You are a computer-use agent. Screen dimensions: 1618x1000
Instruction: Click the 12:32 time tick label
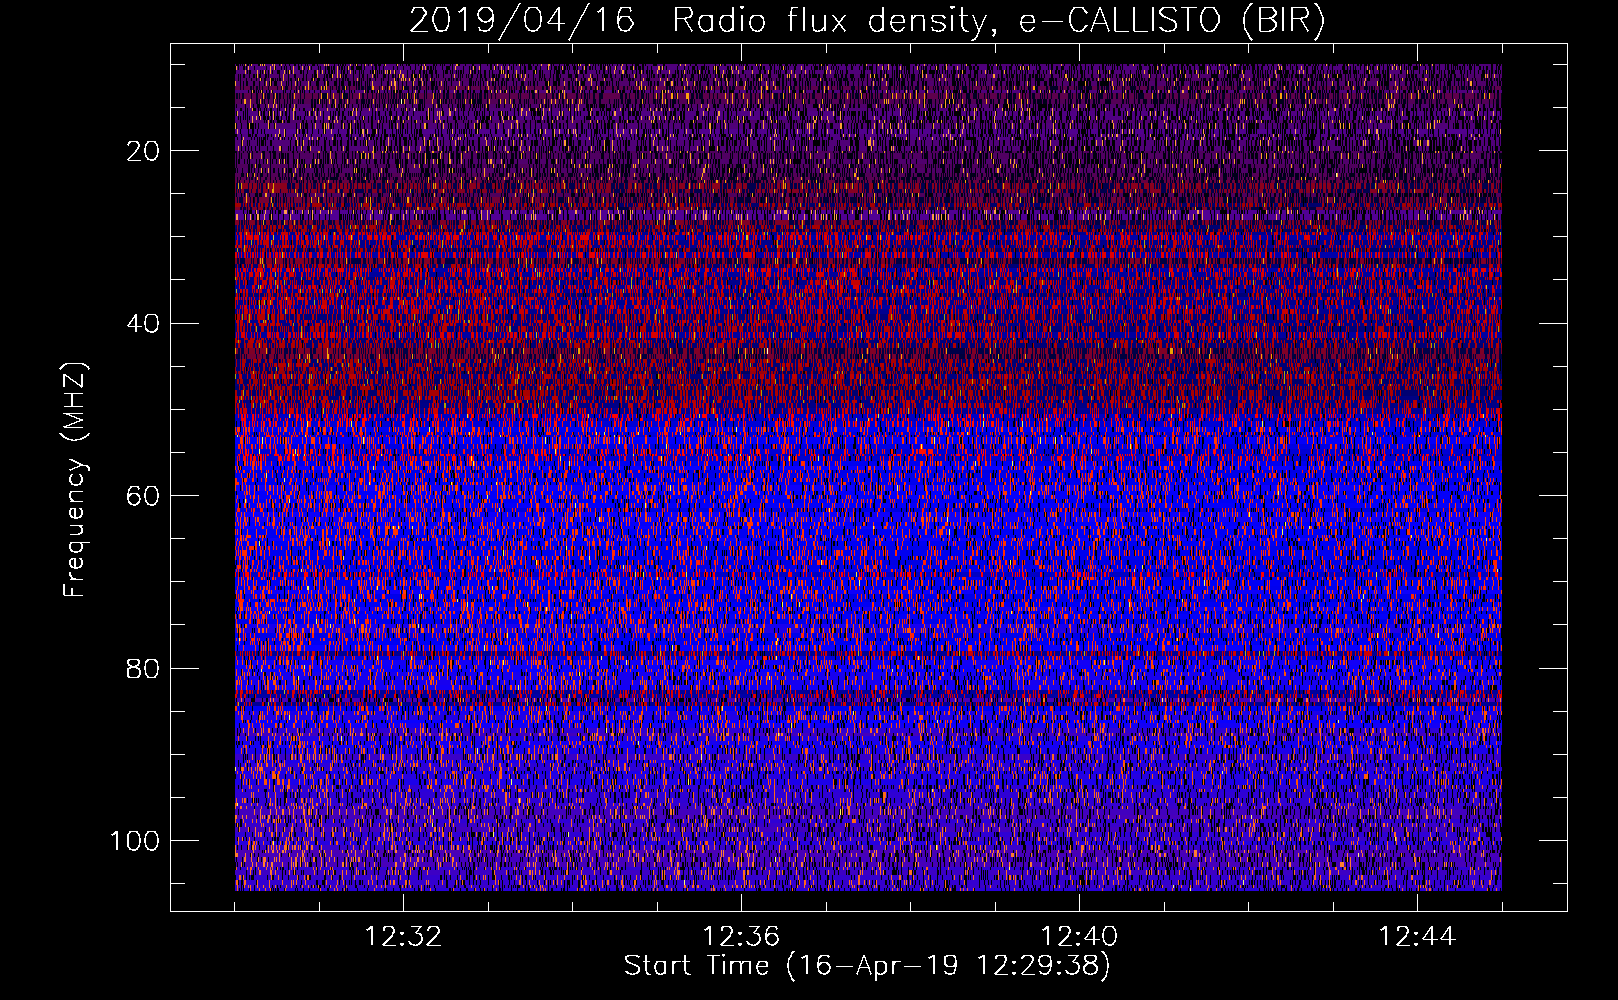pyautogui.click(x=403, y=937)
